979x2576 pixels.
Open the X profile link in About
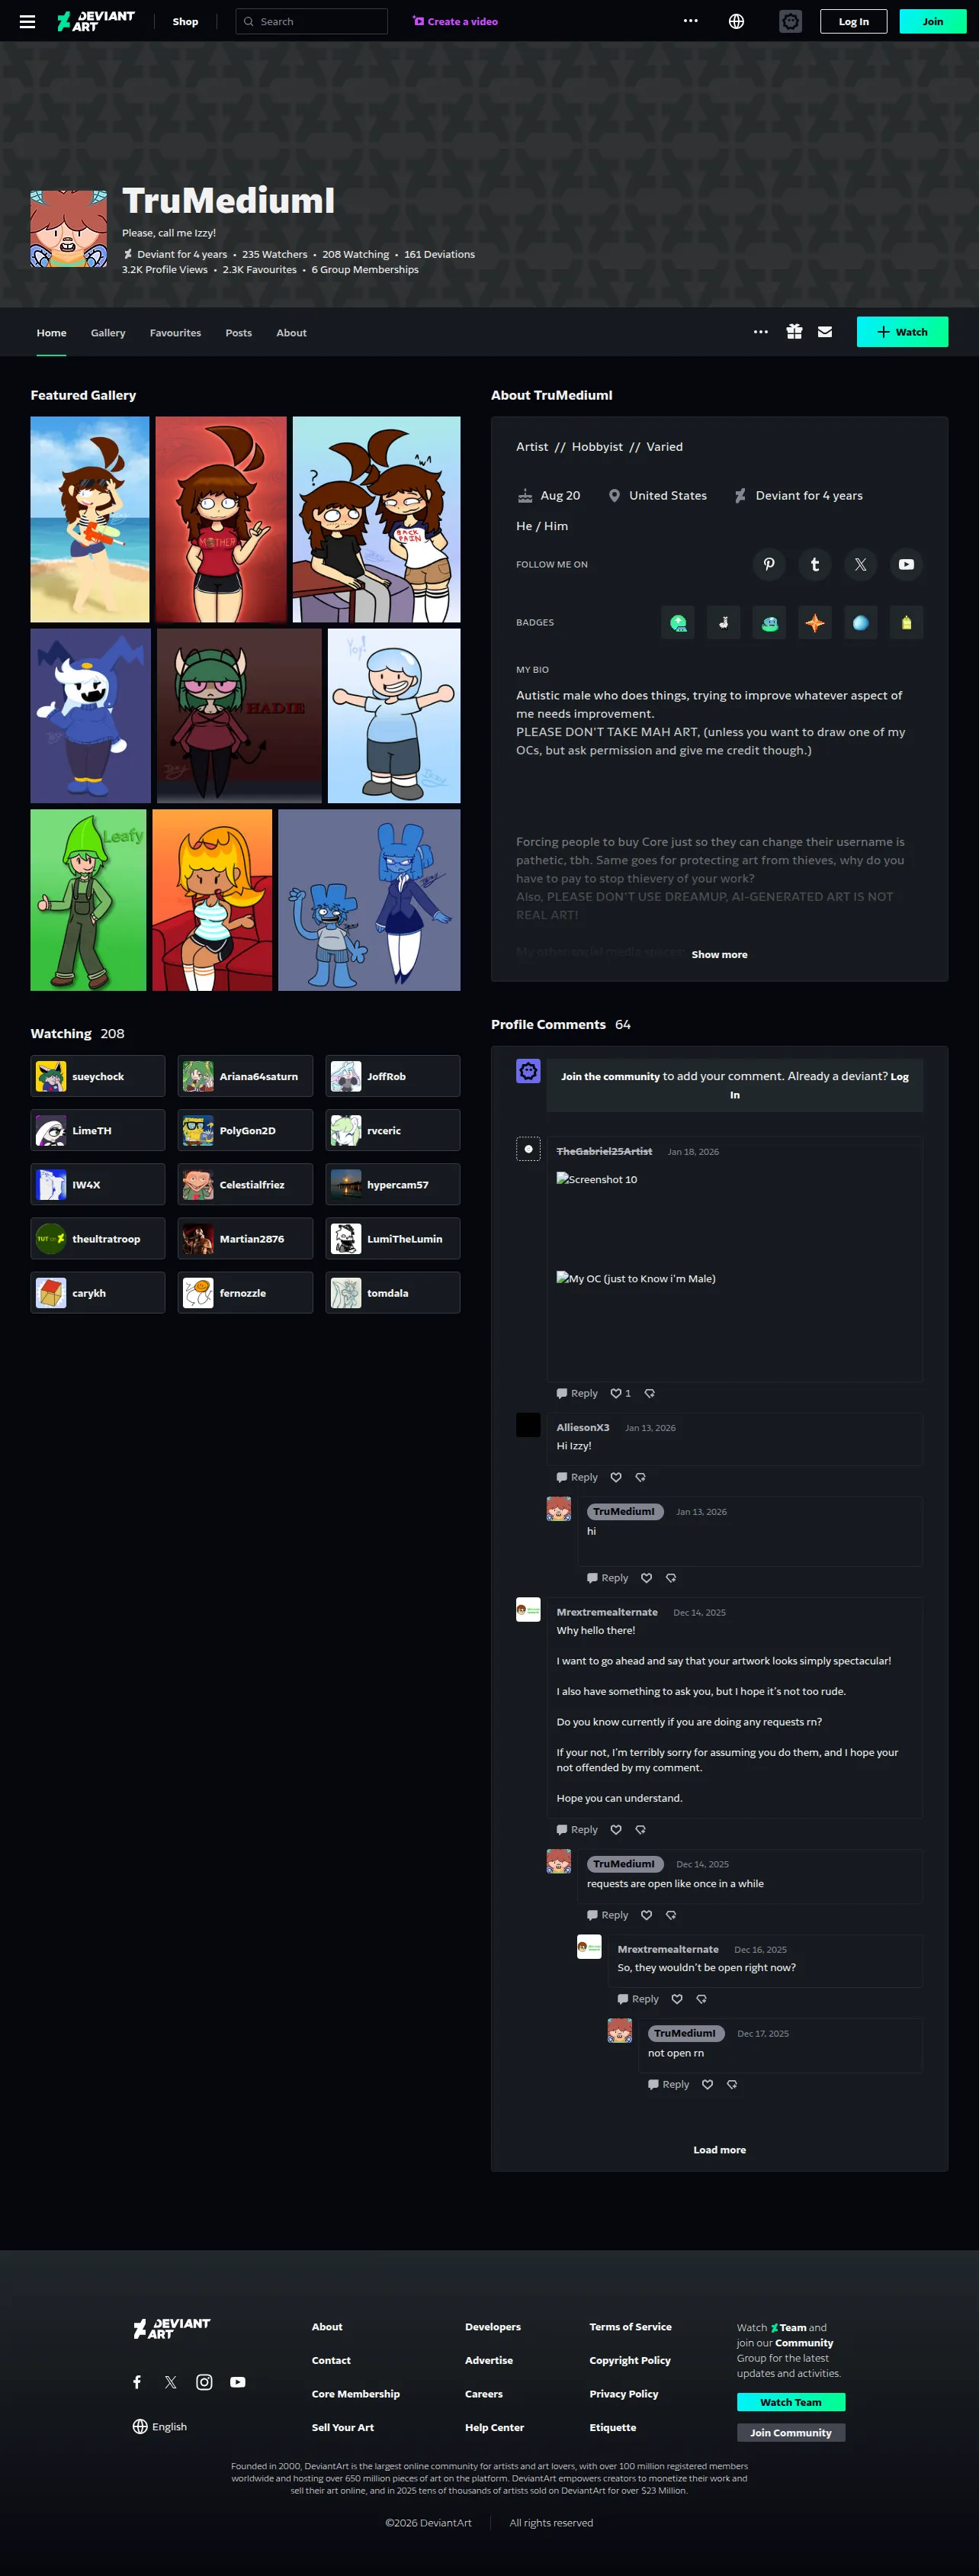(860, 564)
